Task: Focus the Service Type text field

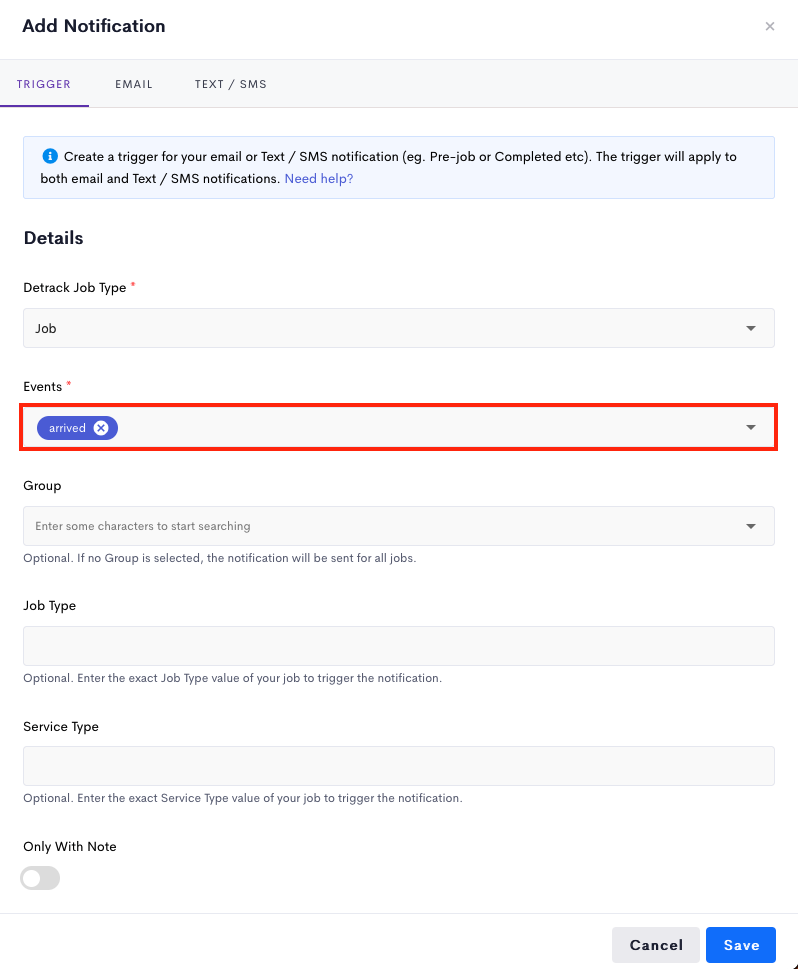Action: coord(399,766)
